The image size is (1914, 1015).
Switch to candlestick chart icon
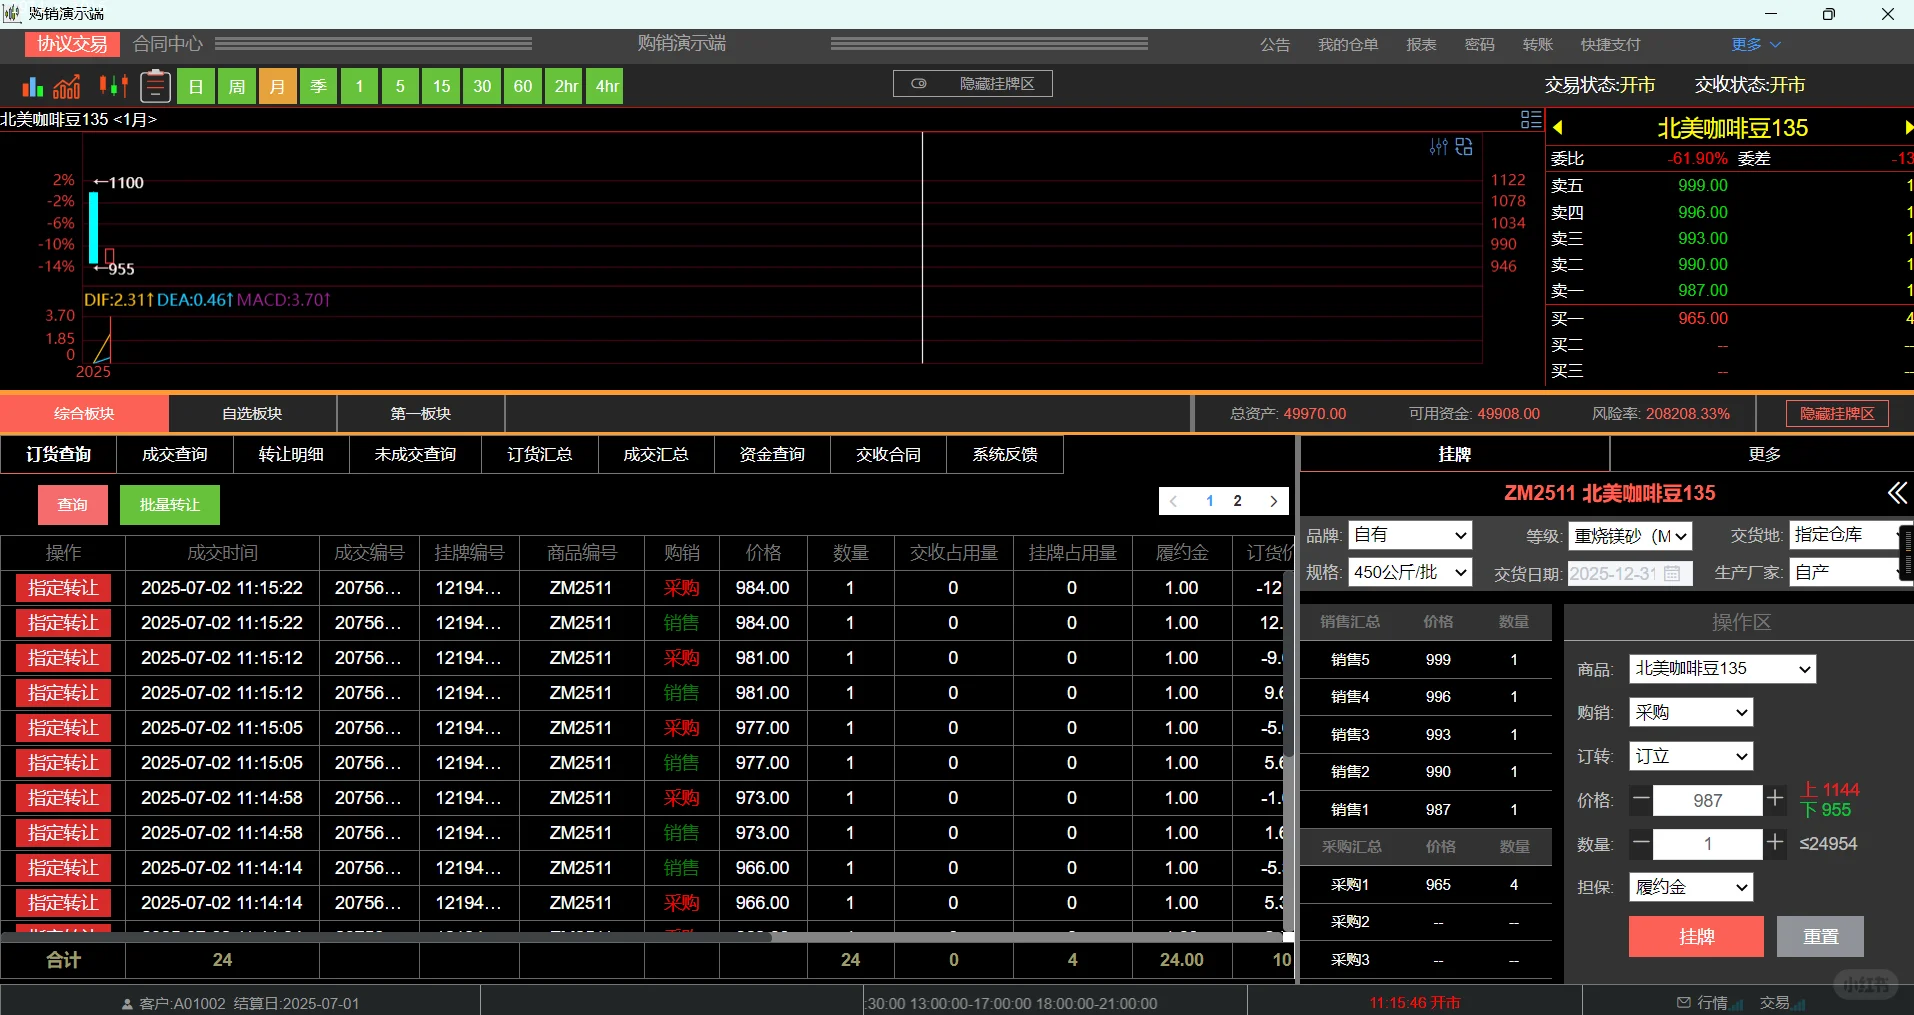(113, 86)
